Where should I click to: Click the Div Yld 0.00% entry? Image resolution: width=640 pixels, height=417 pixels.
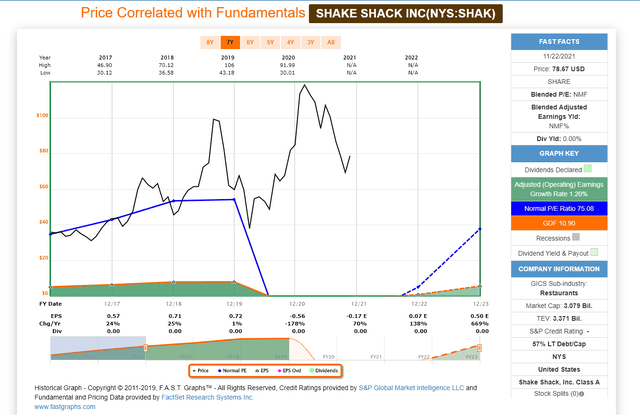point(559,139)
